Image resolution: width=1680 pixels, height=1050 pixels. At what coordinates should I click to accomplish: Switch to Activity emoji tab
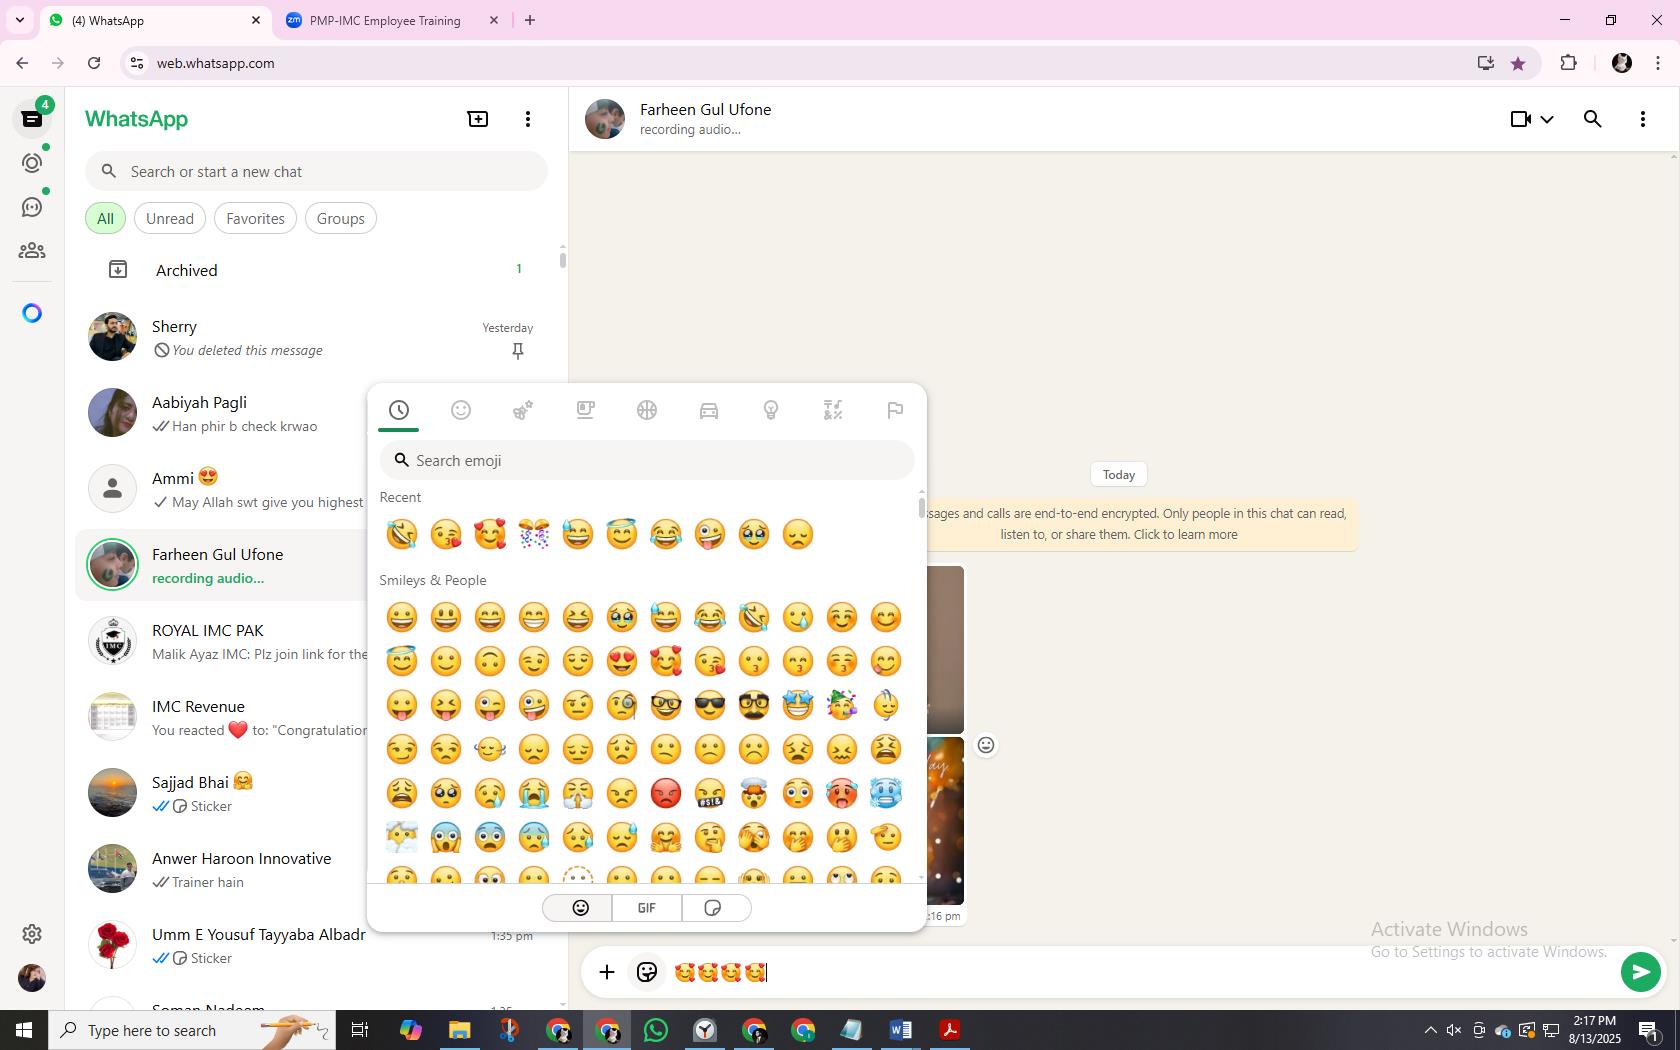pyautogui.click(x=647, y=410)
